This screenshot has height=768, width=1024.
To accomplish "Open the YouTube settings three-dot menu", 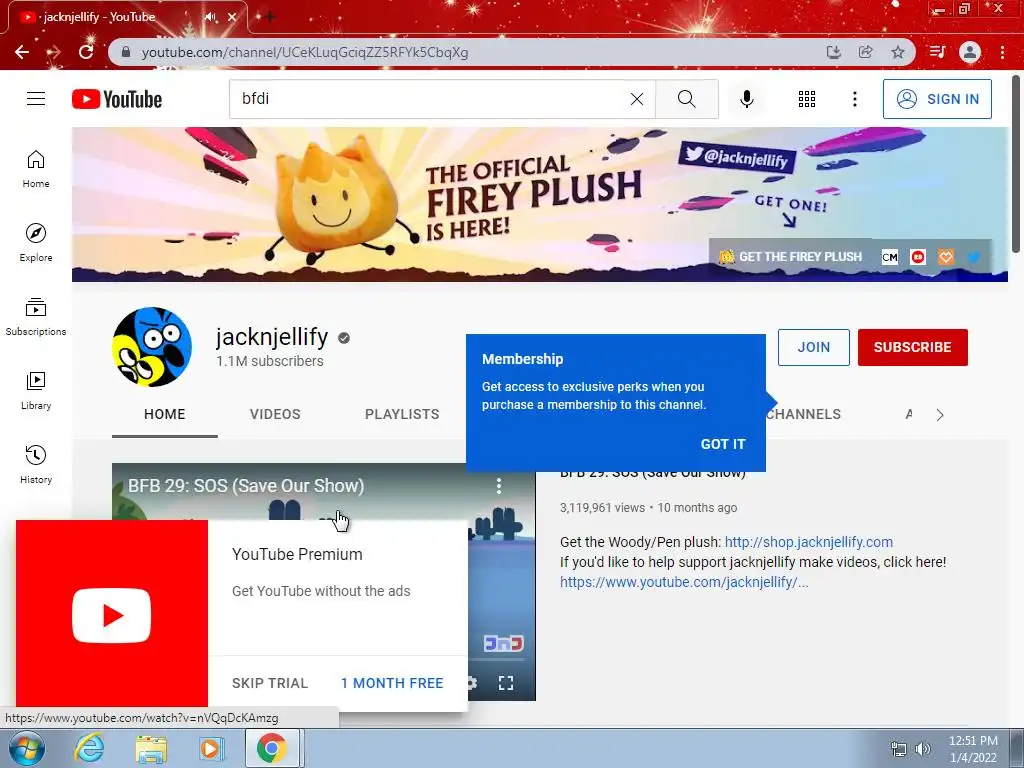I will point(854,99).
